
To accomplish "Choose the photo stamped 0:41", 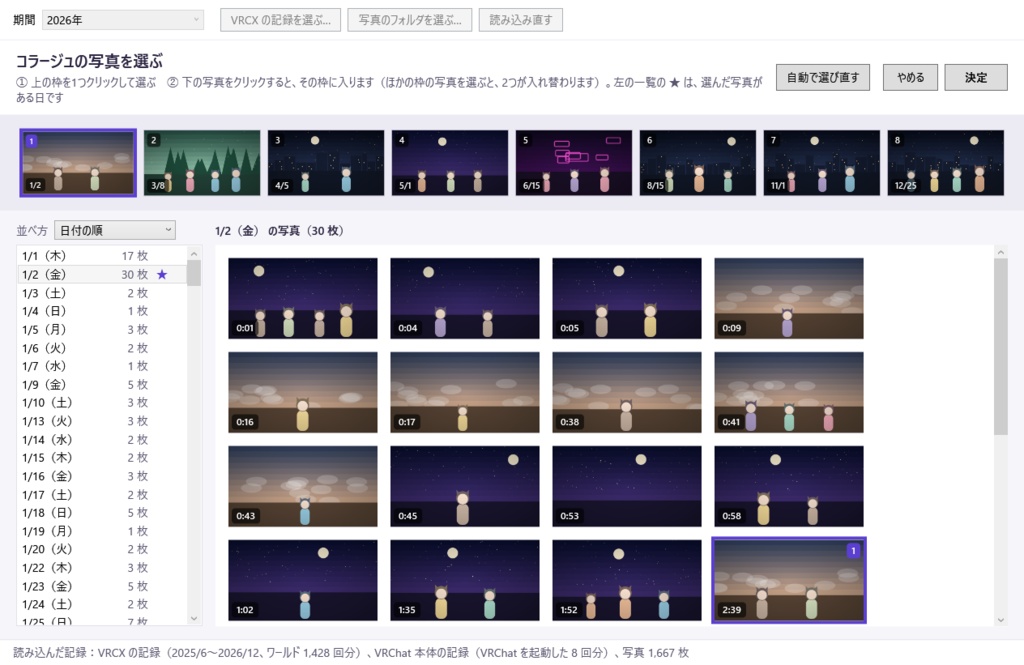I will [x=789, y=393].
